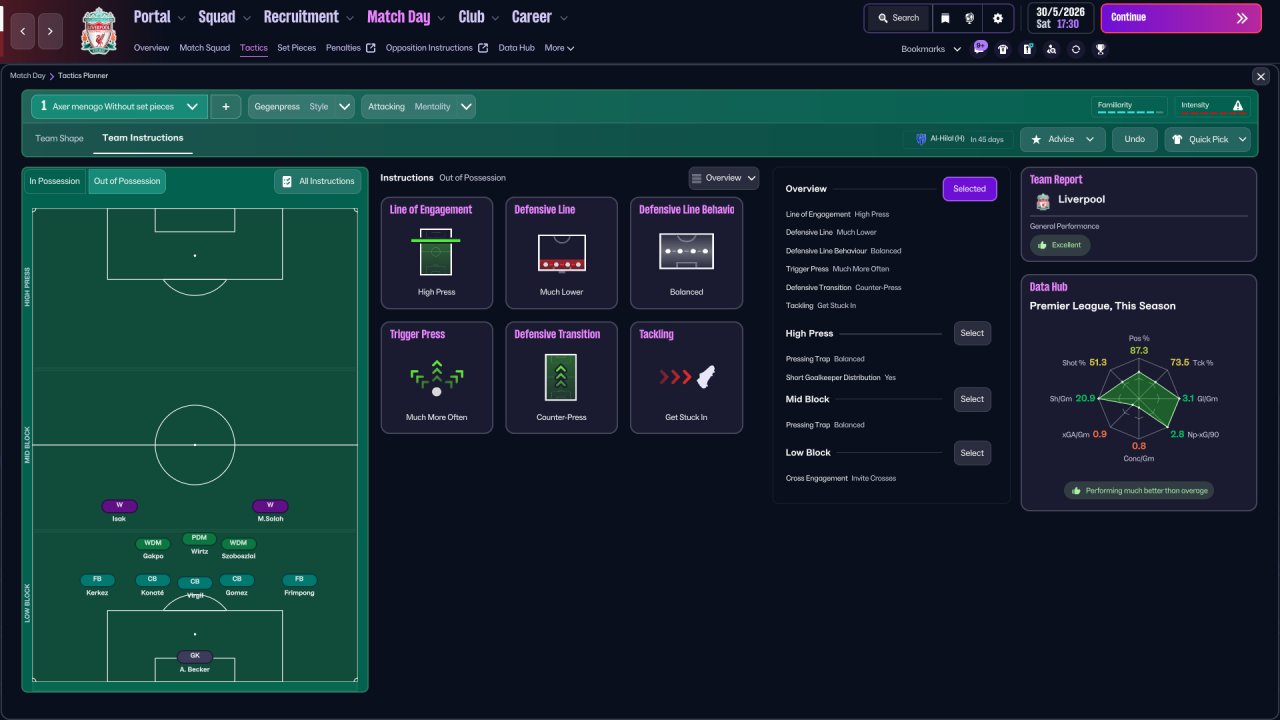Click the Liverpool club crest
The height and width of the screenshot is (720, 1280).
(98, 30)
